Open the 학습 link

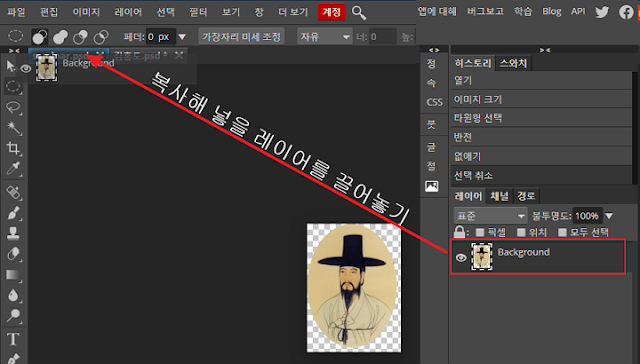pos(522,11)
